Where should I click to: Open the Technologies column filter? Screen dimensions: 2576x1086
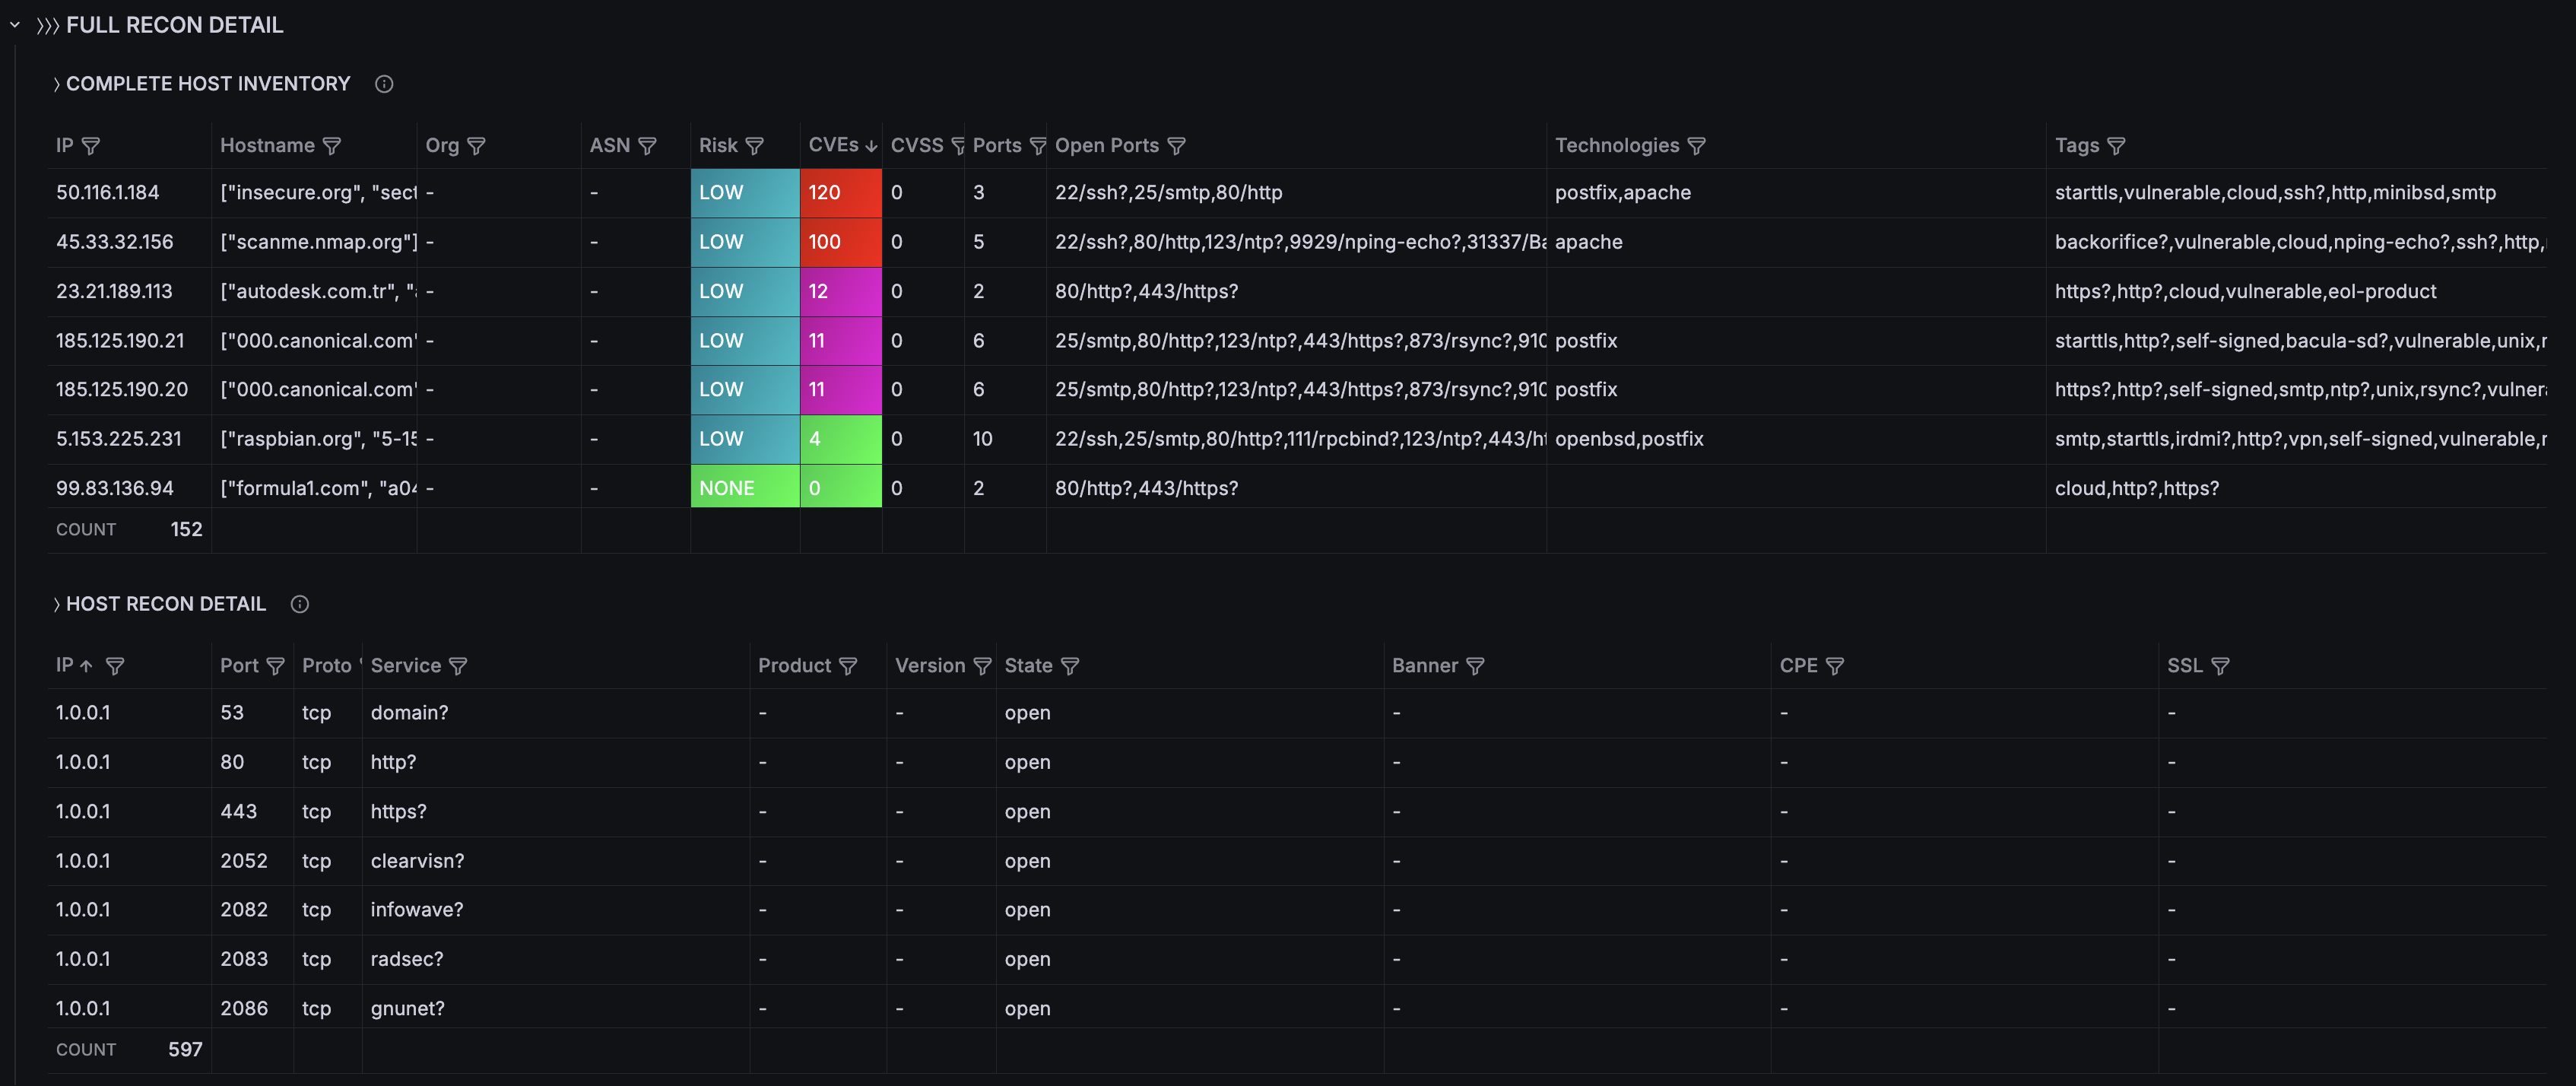(x=1696, y=146)
